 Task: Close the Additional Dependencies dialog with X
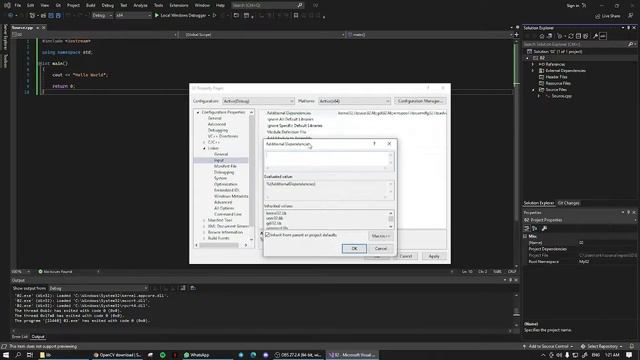pyautogui.click(x=389, y=144)
